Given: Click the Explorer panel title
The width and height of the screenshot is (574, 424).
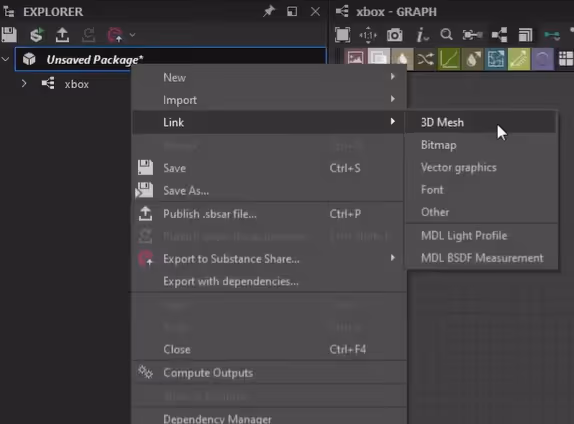Looking at the screenshot, I should pos(53,12).
